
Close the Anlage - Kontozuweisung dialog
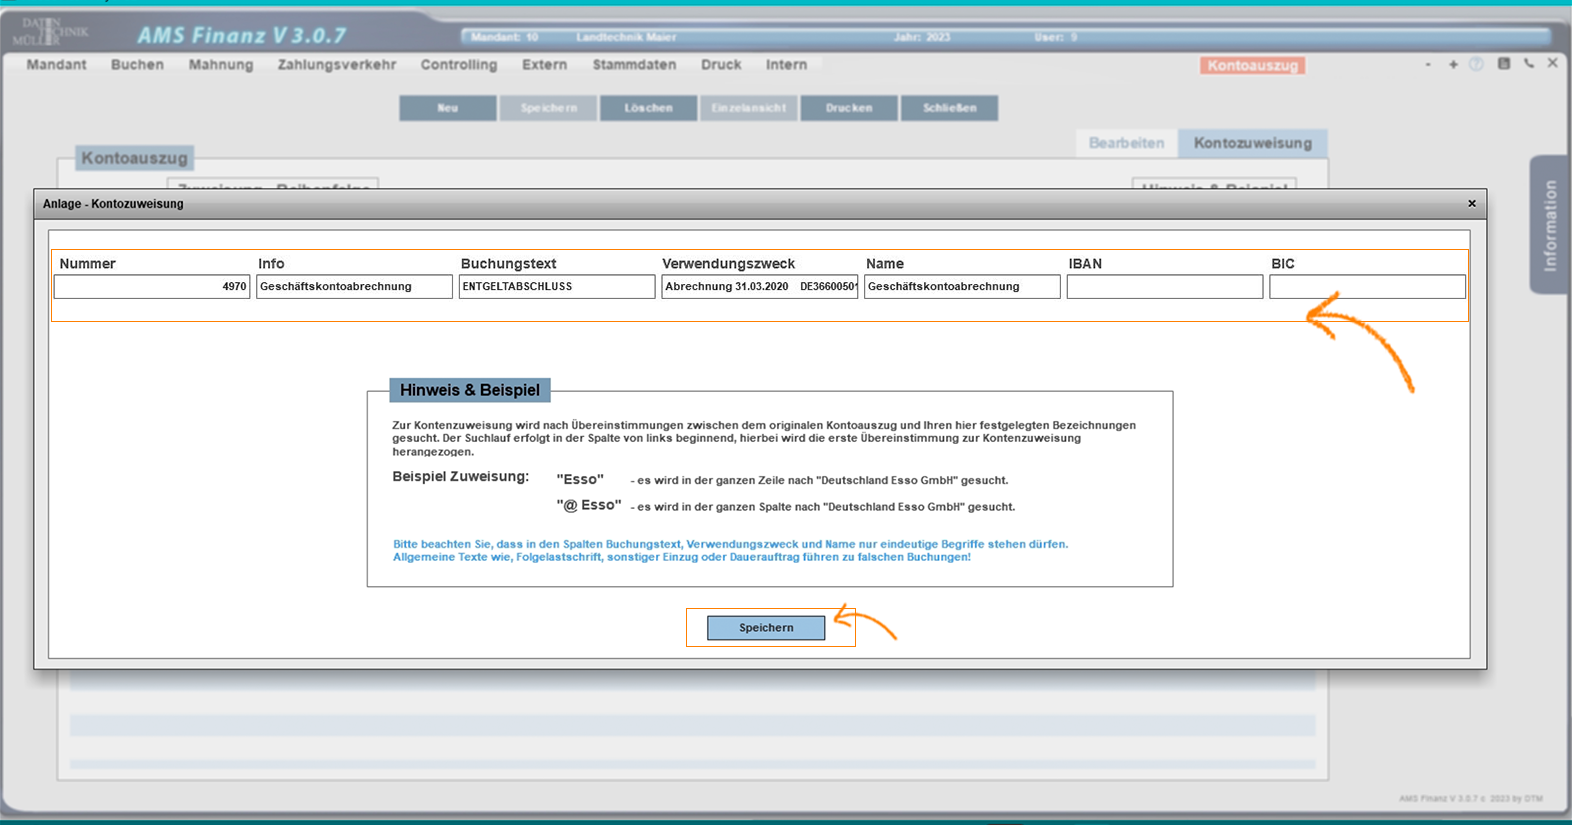click(1471, 204)
